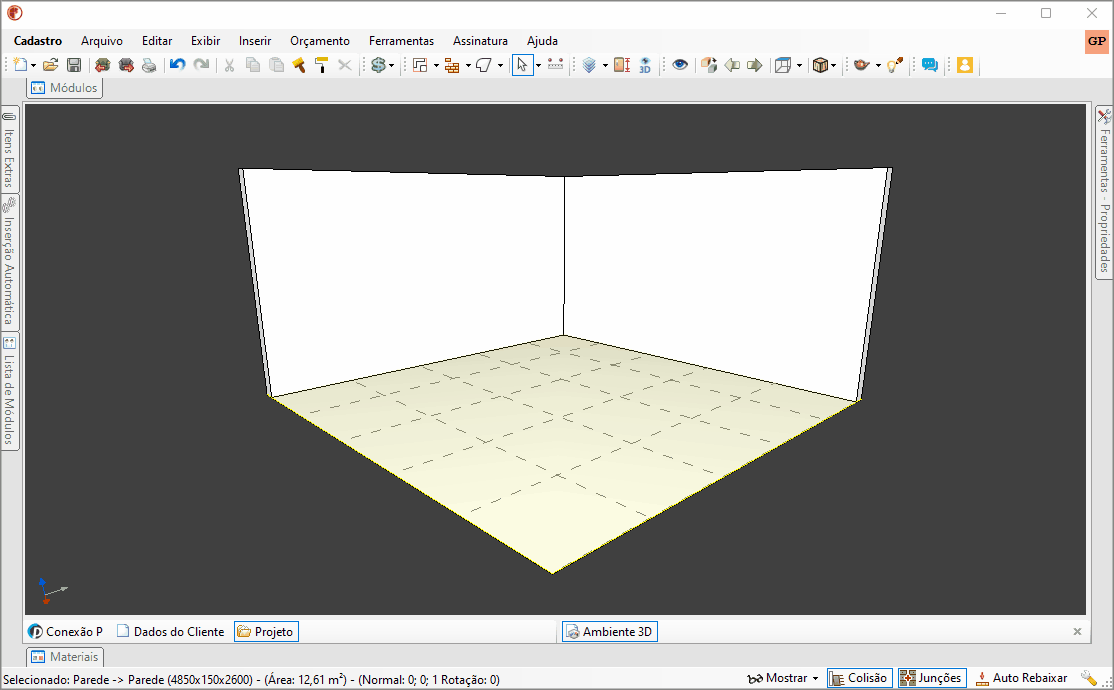Undo the last action
1114x690 pixels.
pos(178,65)
